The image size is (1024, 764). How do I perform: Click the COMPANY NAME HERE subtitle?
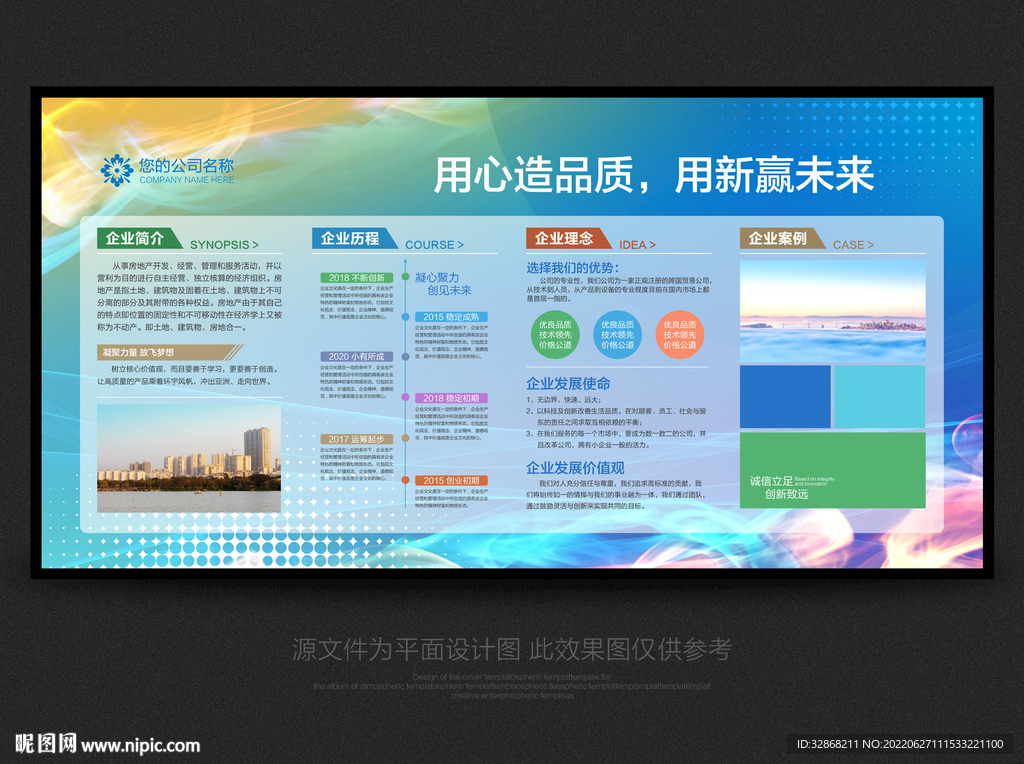pyautogui.click(x=186, y=180)
